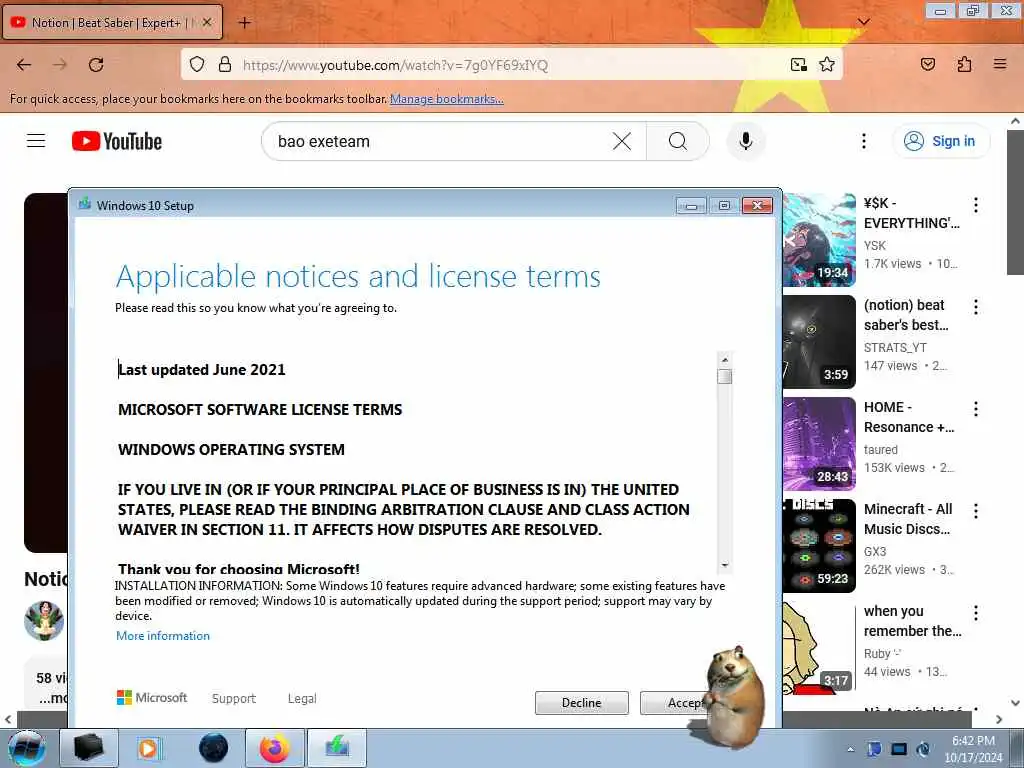The image size is (1024, 768).
Task: Show hidden tray icons arrow
Action: coord(850,749)
